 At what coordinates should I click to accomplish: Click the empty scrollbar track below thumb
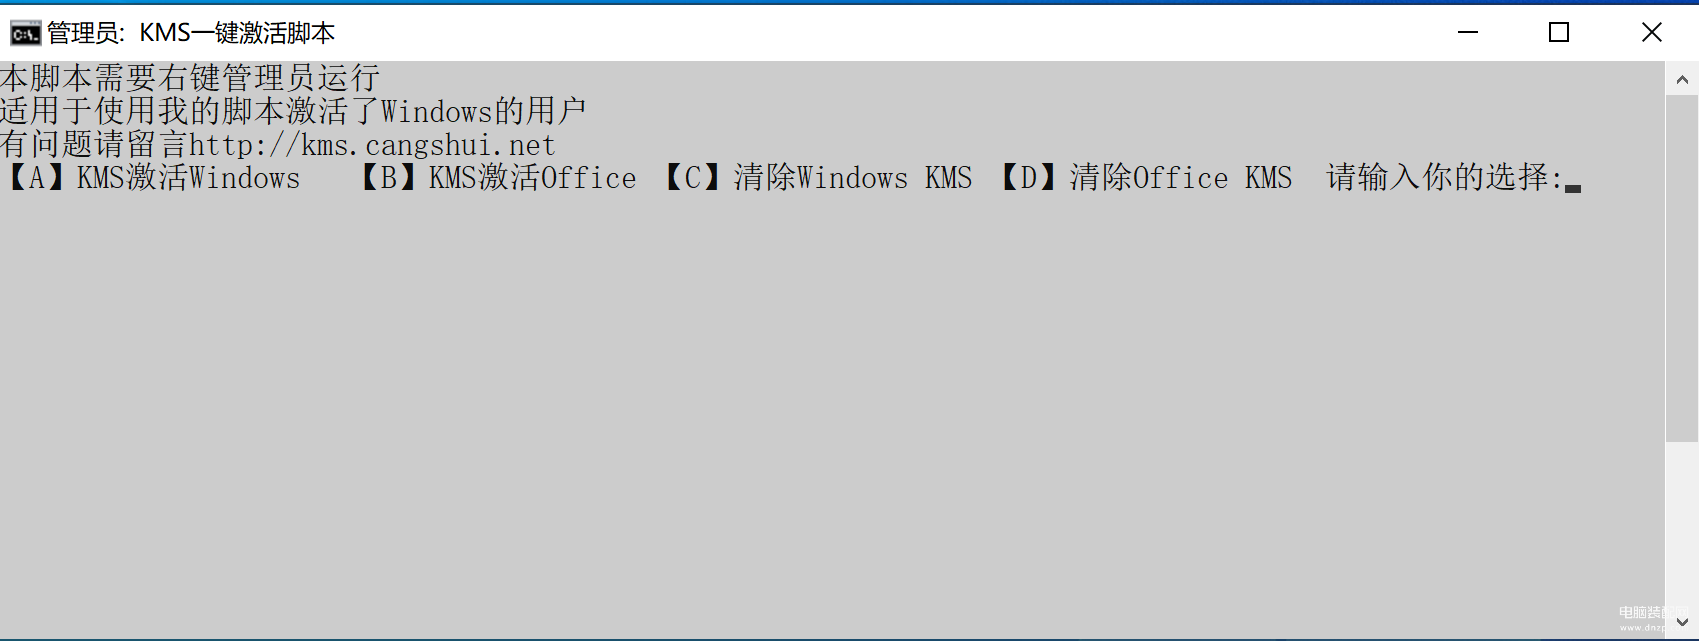(x=1682, y=522)
